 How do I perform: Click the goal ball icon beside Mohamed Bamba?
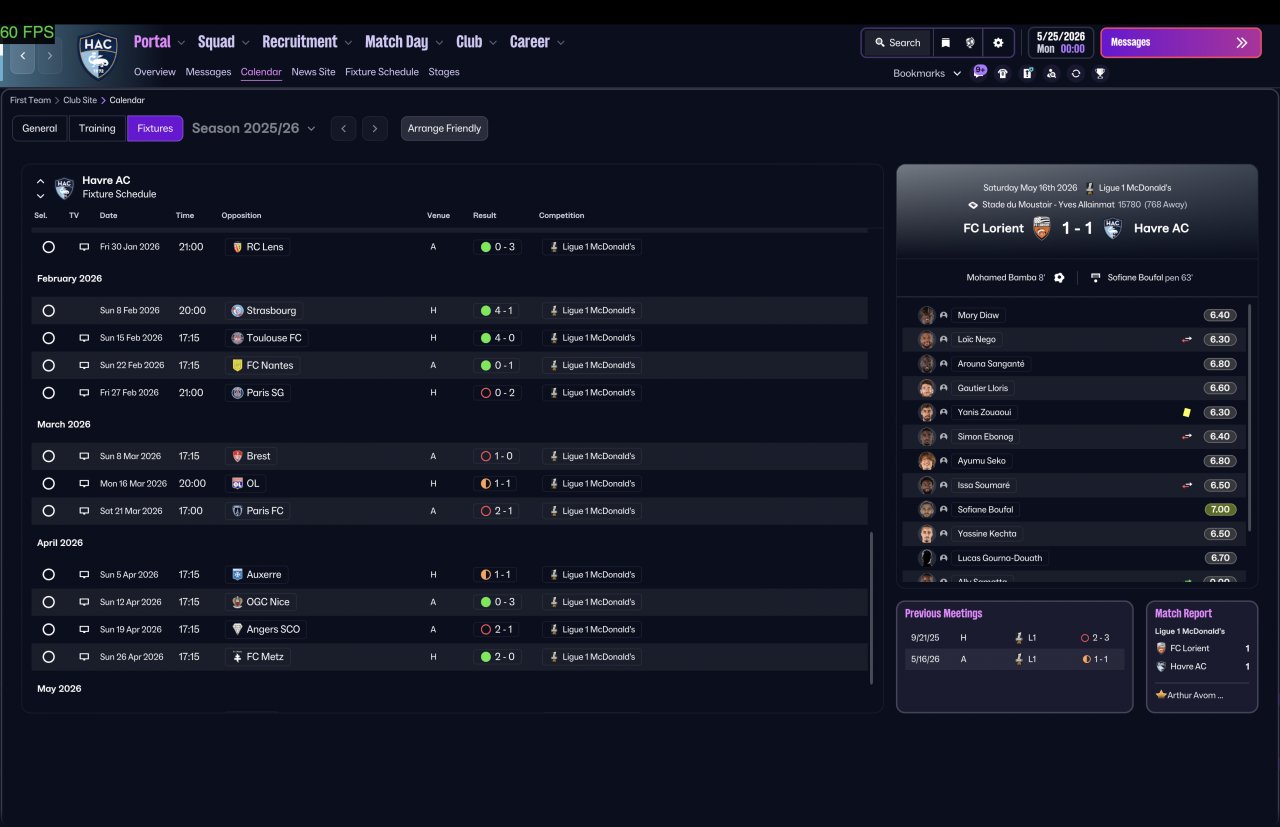coord(1059,278)
